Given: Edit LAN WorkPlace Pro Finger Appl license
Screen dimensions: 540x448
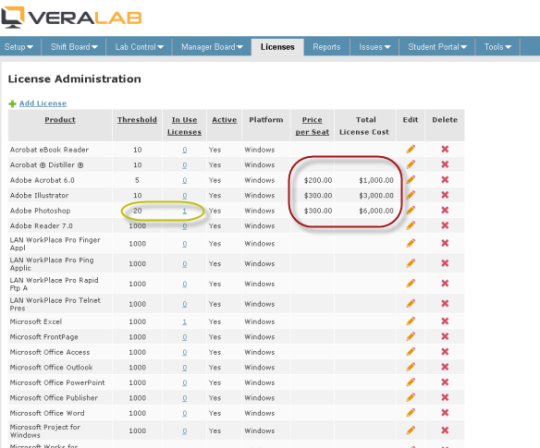Looking at the screenshot, I should (x=411, y=243).
